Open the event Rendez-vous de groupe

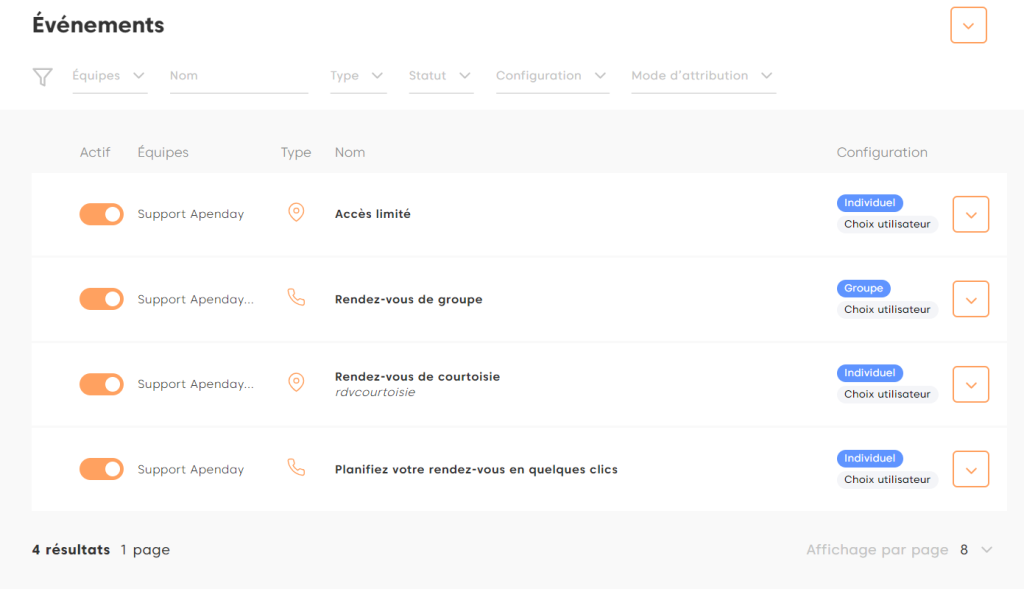coord(408,299)
